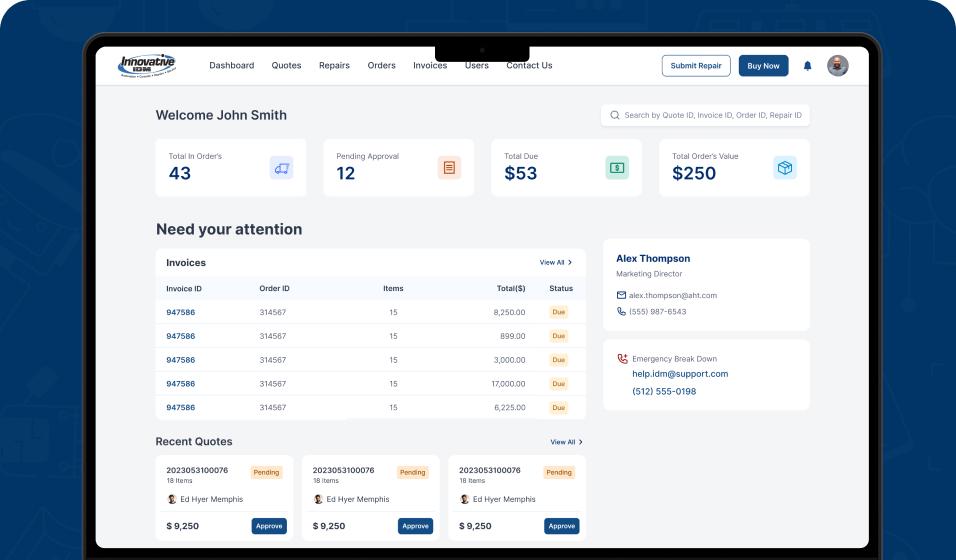This screenshot has height=560, width=956.
Task: Click the $250 Total Order's Value figure
Action: [694, 173]
